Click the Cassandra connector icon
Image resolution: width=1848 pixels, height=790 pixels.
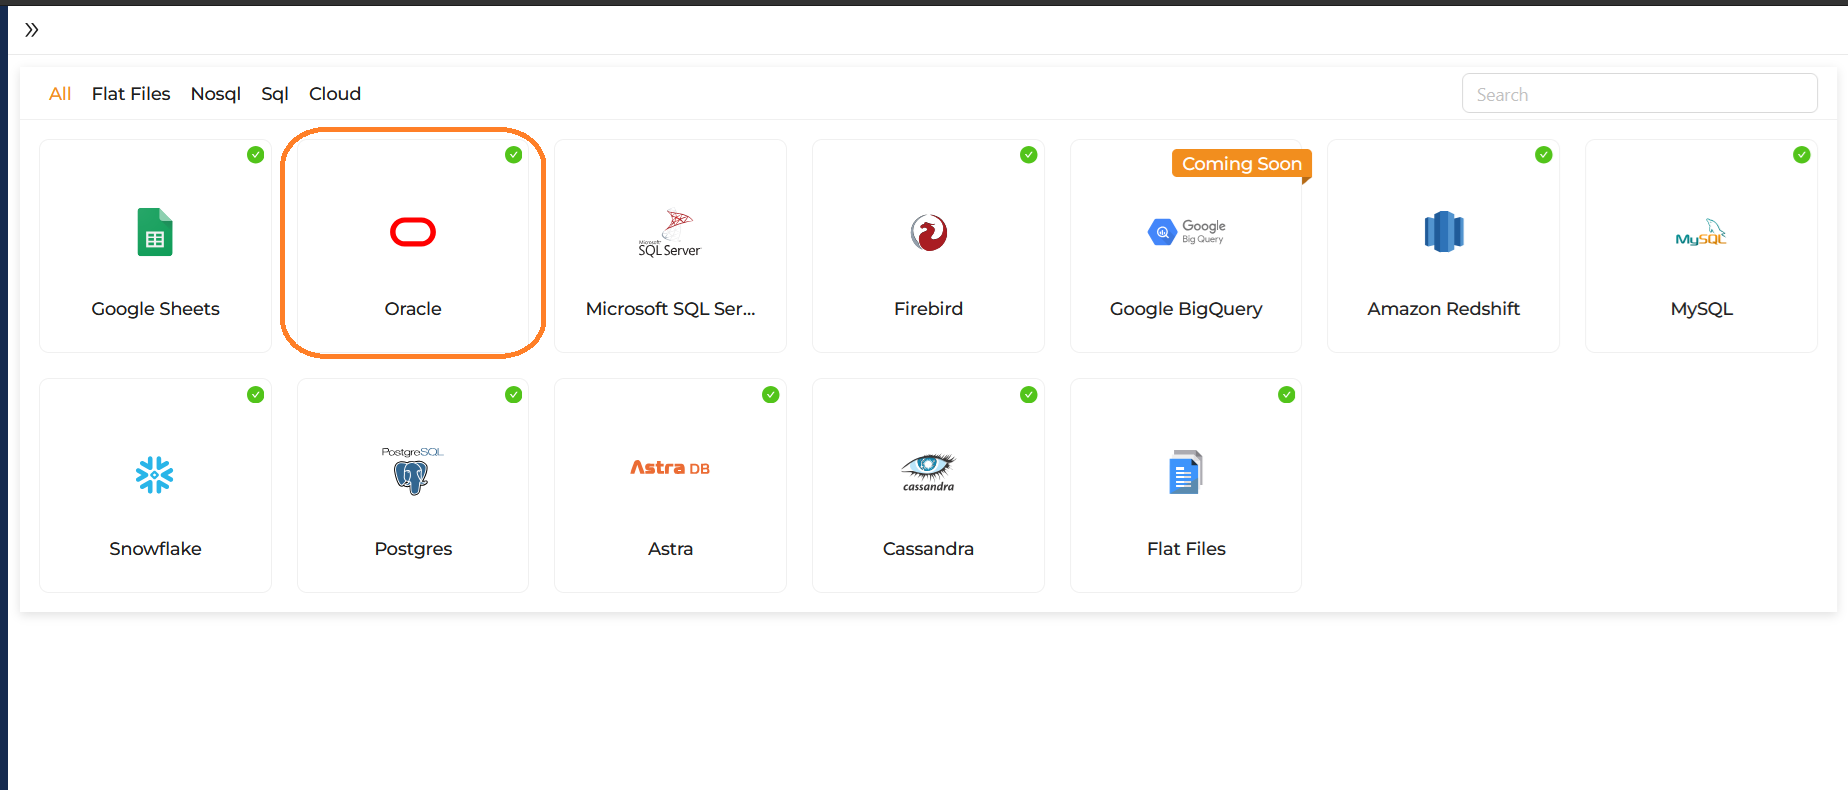coord(927,472)
